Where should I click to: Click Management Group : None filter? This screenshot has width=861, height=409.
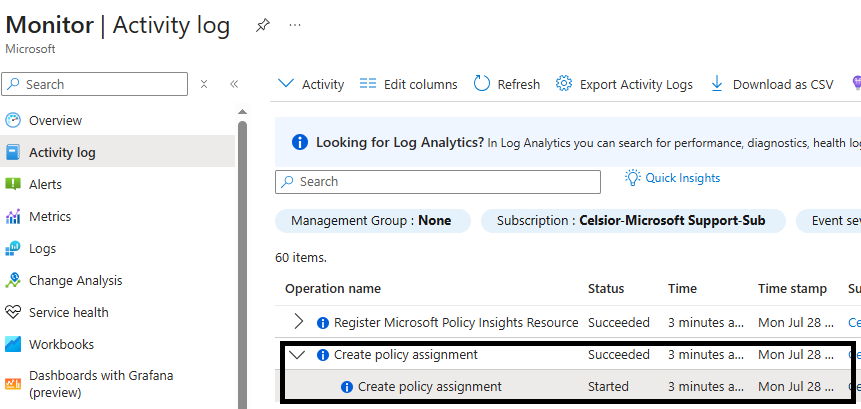372,221
